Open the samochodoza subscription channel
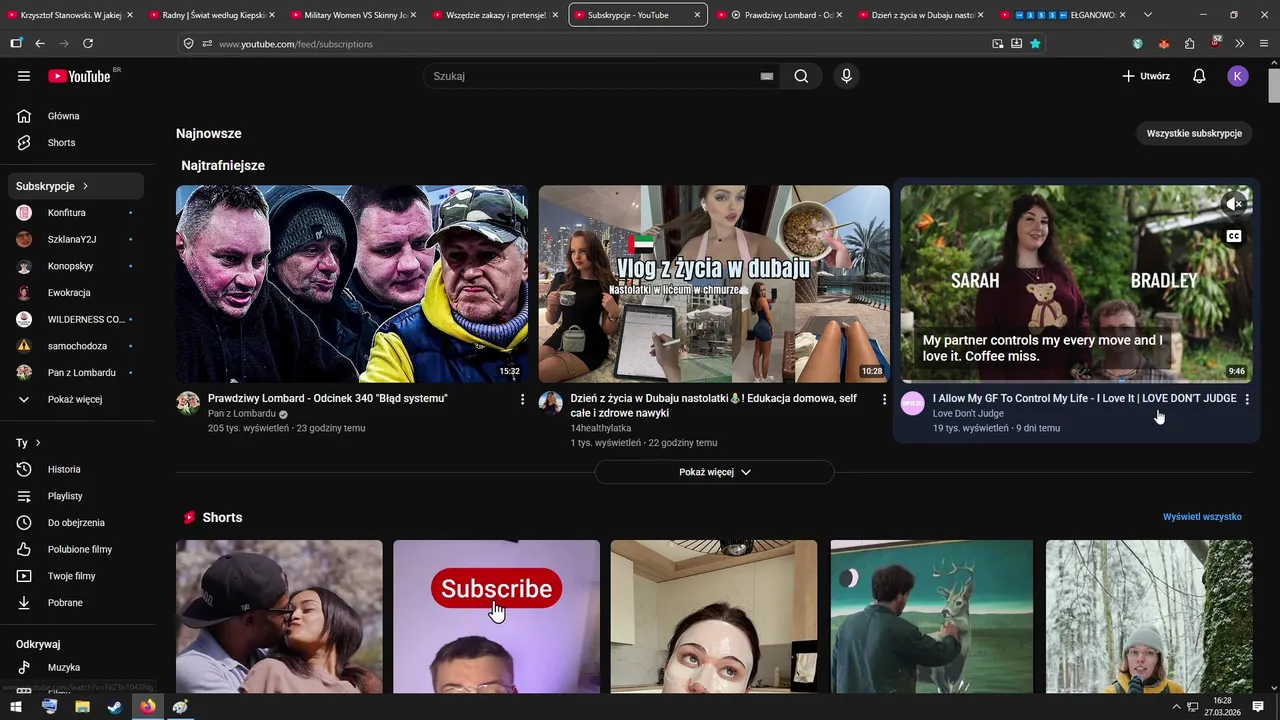 pyautogui.click(x=78, y=346)
